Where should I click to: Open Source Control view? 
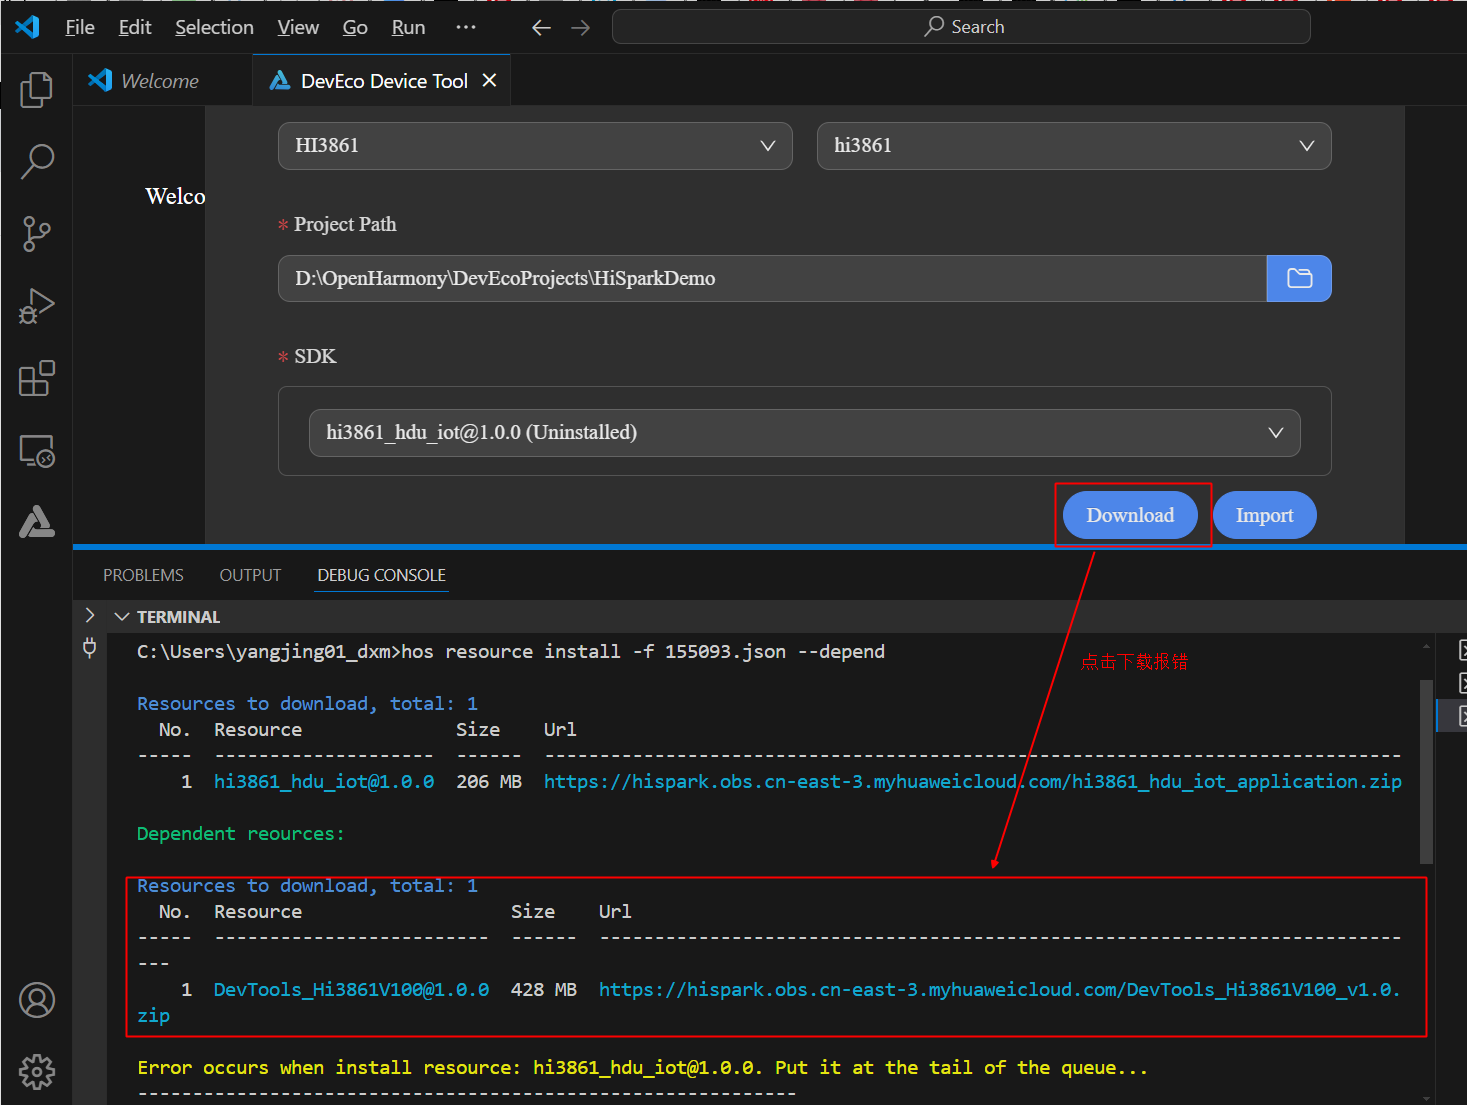point(37,234)
